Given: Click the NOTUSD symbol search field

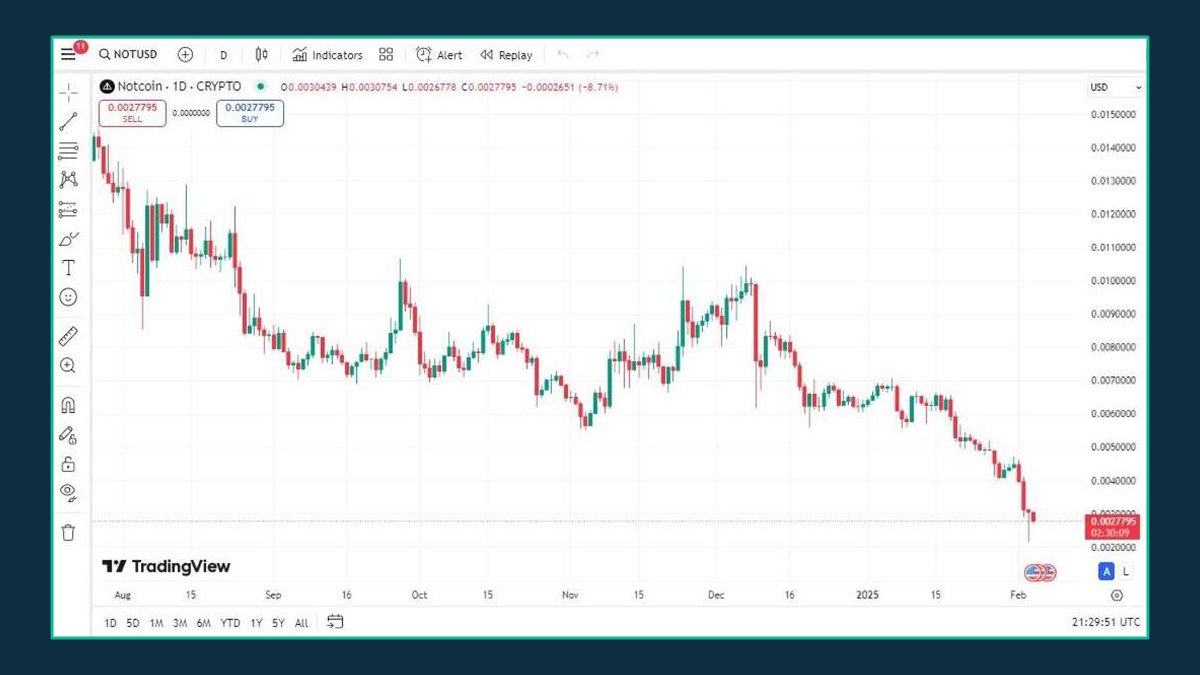Looking at the screenshot, I should click(x=130, y=54).
